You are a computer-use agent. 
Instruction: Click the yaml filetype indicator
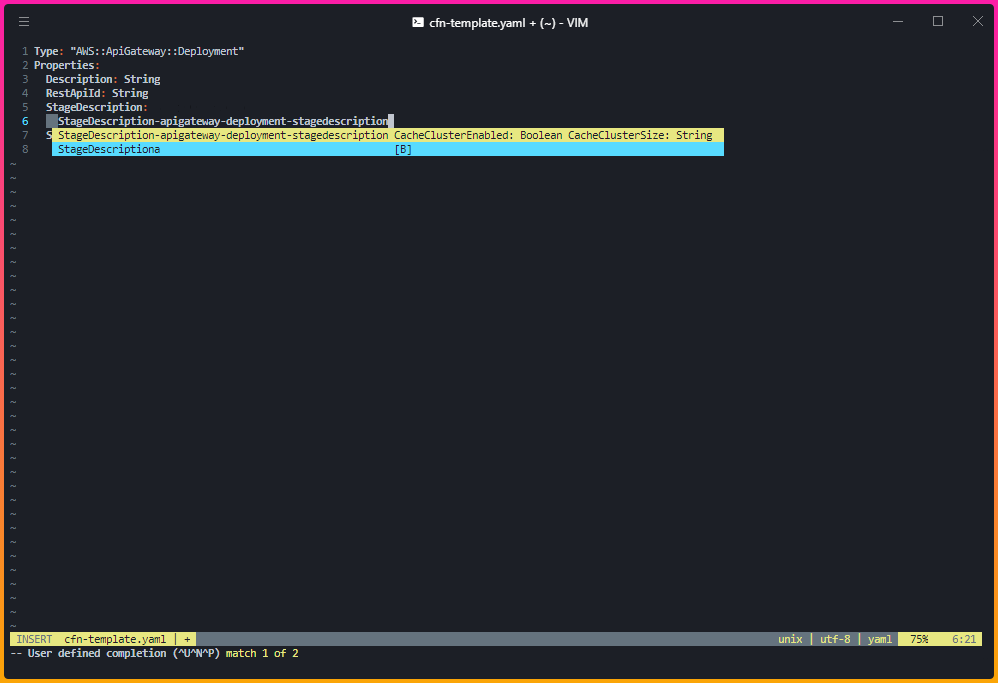point(880,639)
